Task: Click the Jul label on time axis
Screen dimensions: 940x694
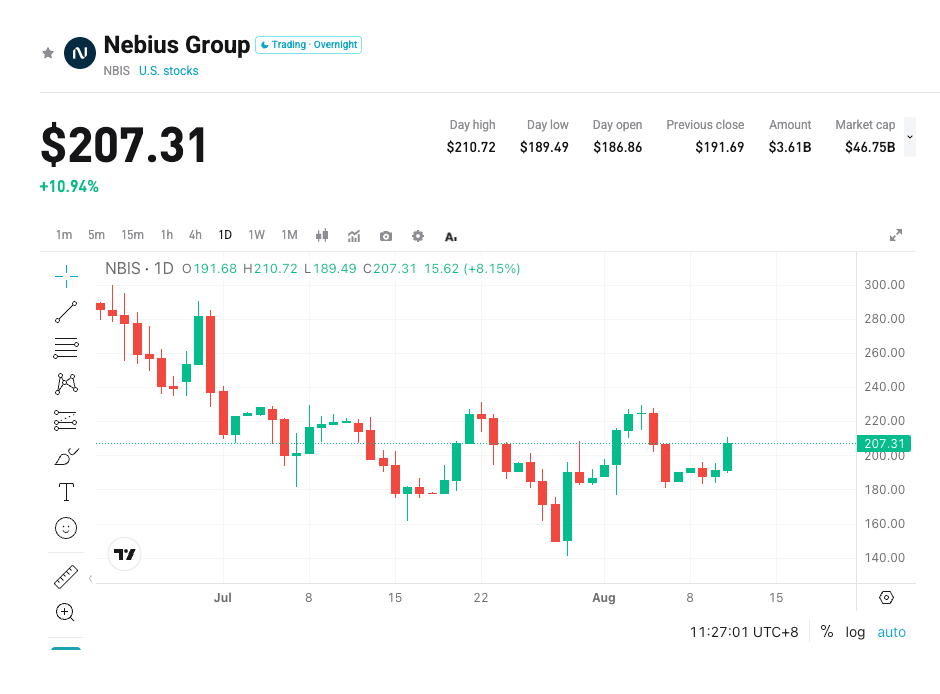Action: pos(222,598)
